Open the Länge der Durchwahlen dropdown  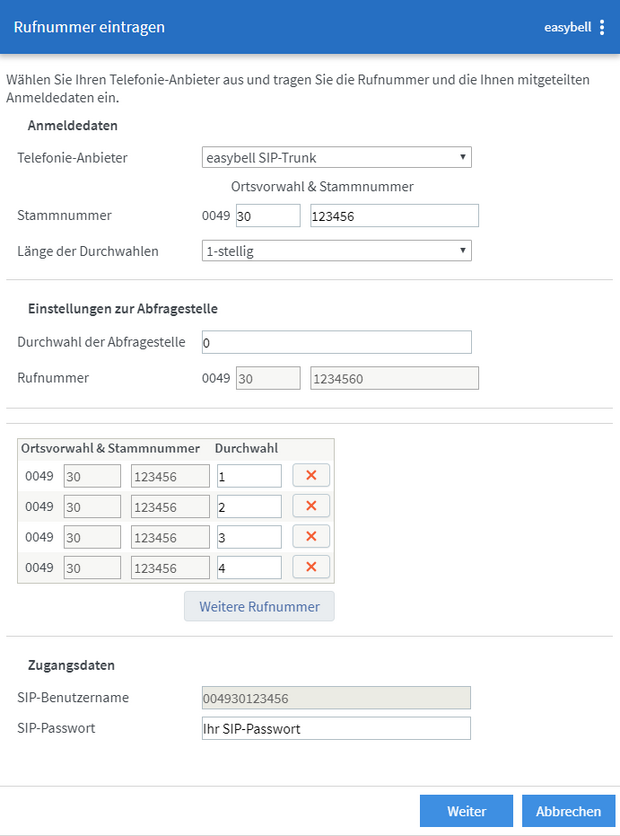(x=336, y=251)
